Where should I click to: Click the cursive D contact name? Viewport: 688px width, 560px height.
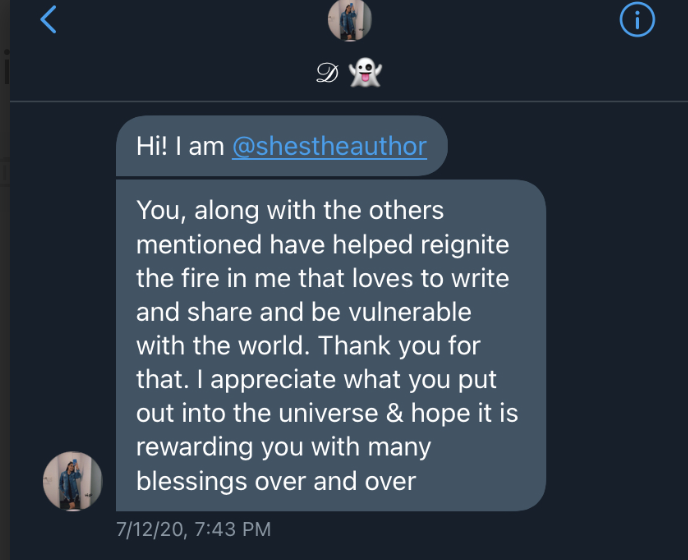pyautogui.click(x=326, y=74)
